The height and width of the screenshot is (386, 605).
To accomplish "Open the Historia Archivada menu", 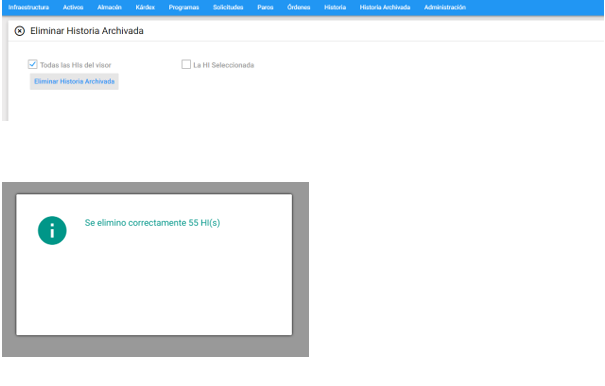I will (x=385, y=7).
